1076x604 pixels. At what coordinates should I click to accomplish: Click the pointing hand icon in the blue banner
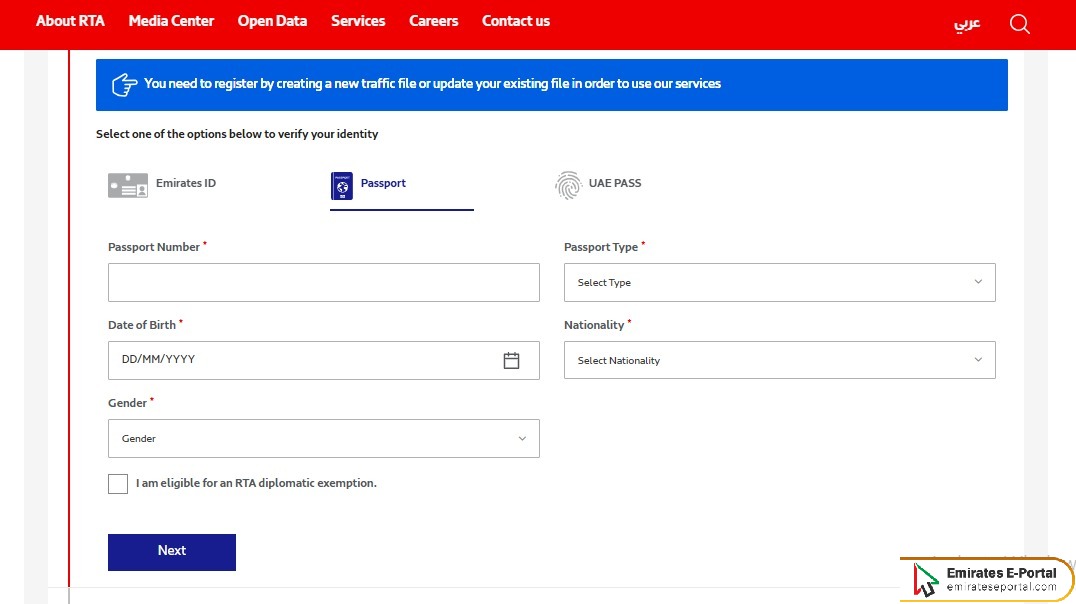tap(123, 84)
